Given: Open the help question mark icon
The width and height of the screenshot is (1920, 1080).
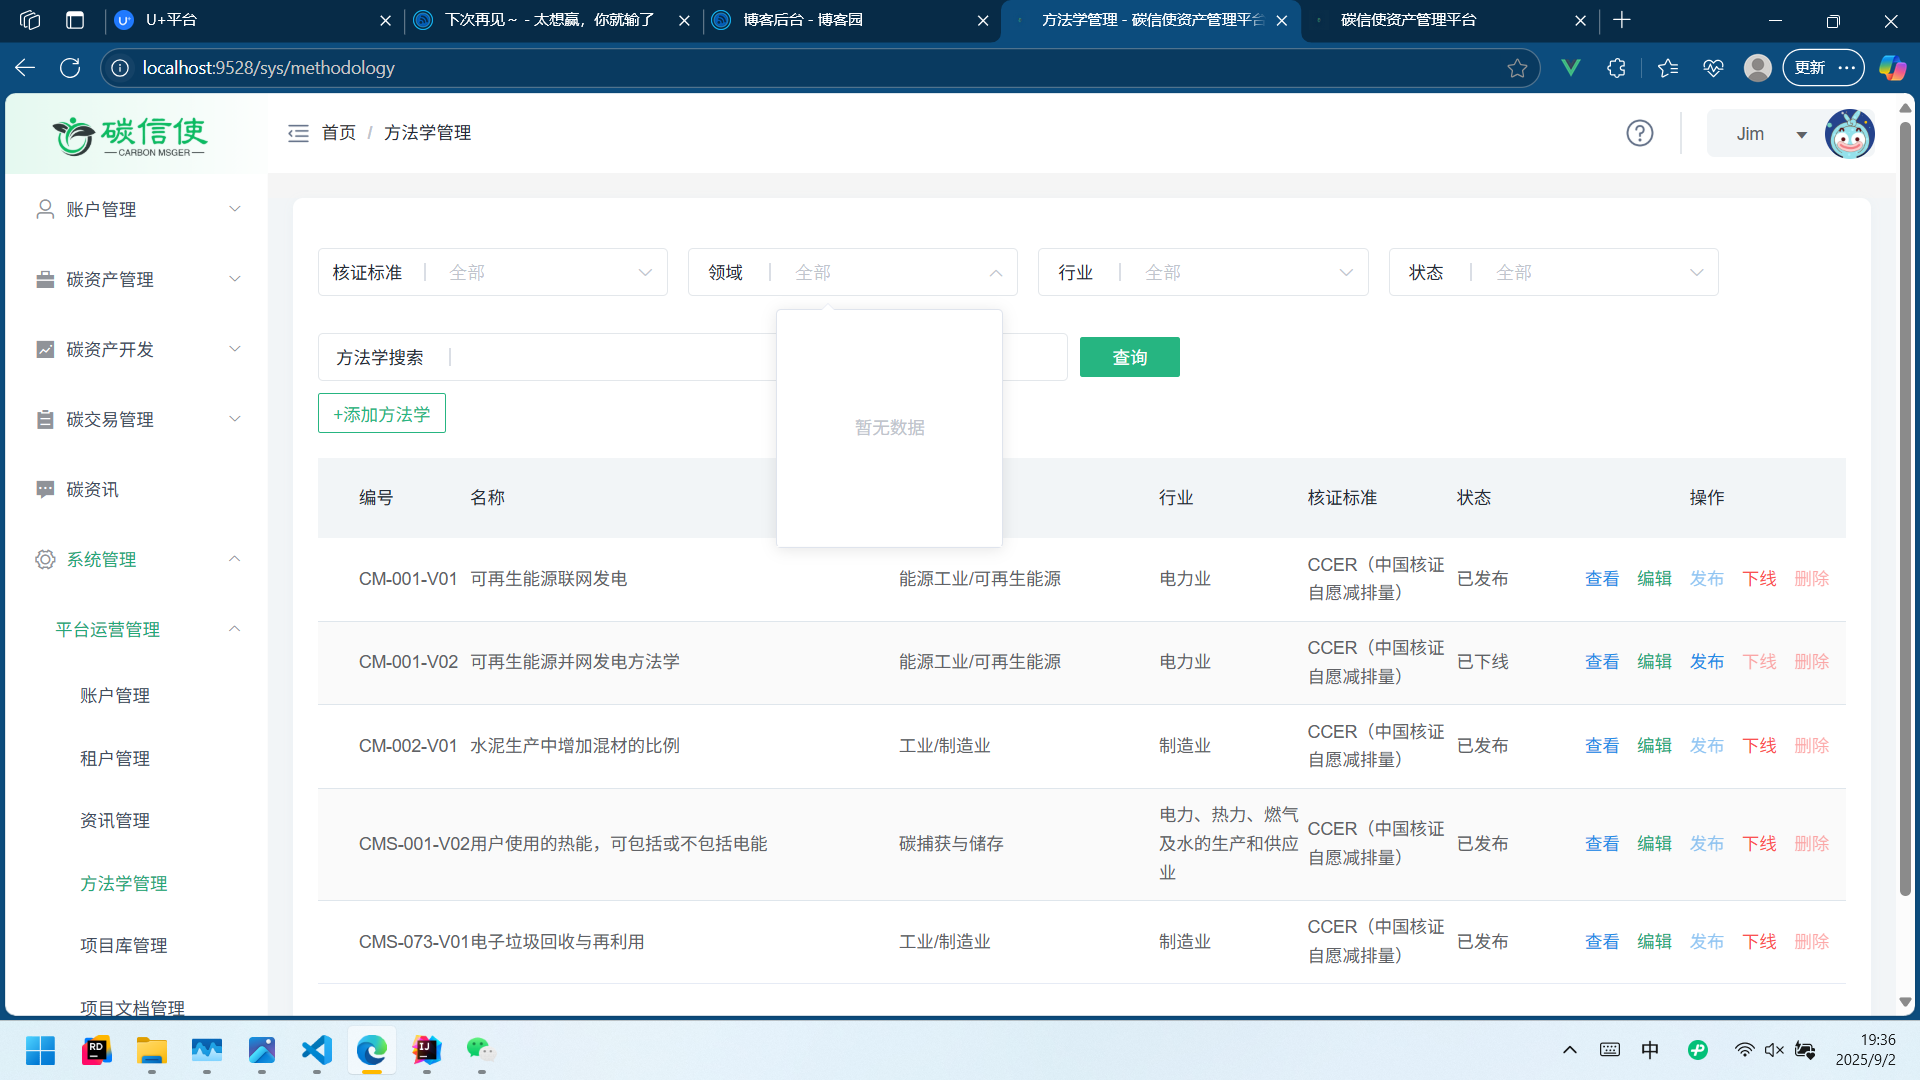Looking at the screenshot, I should 1639,133.
